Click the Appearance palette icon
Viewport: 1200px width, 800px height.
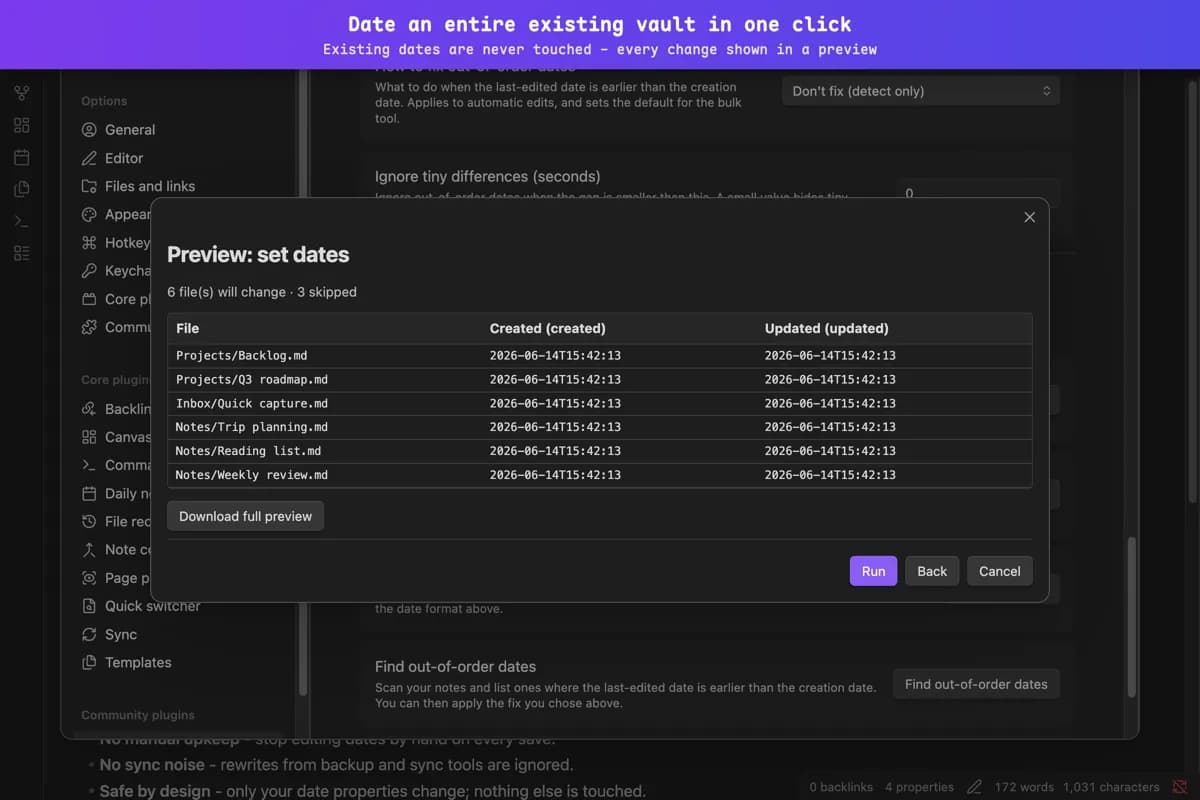[x=89, y=214]
